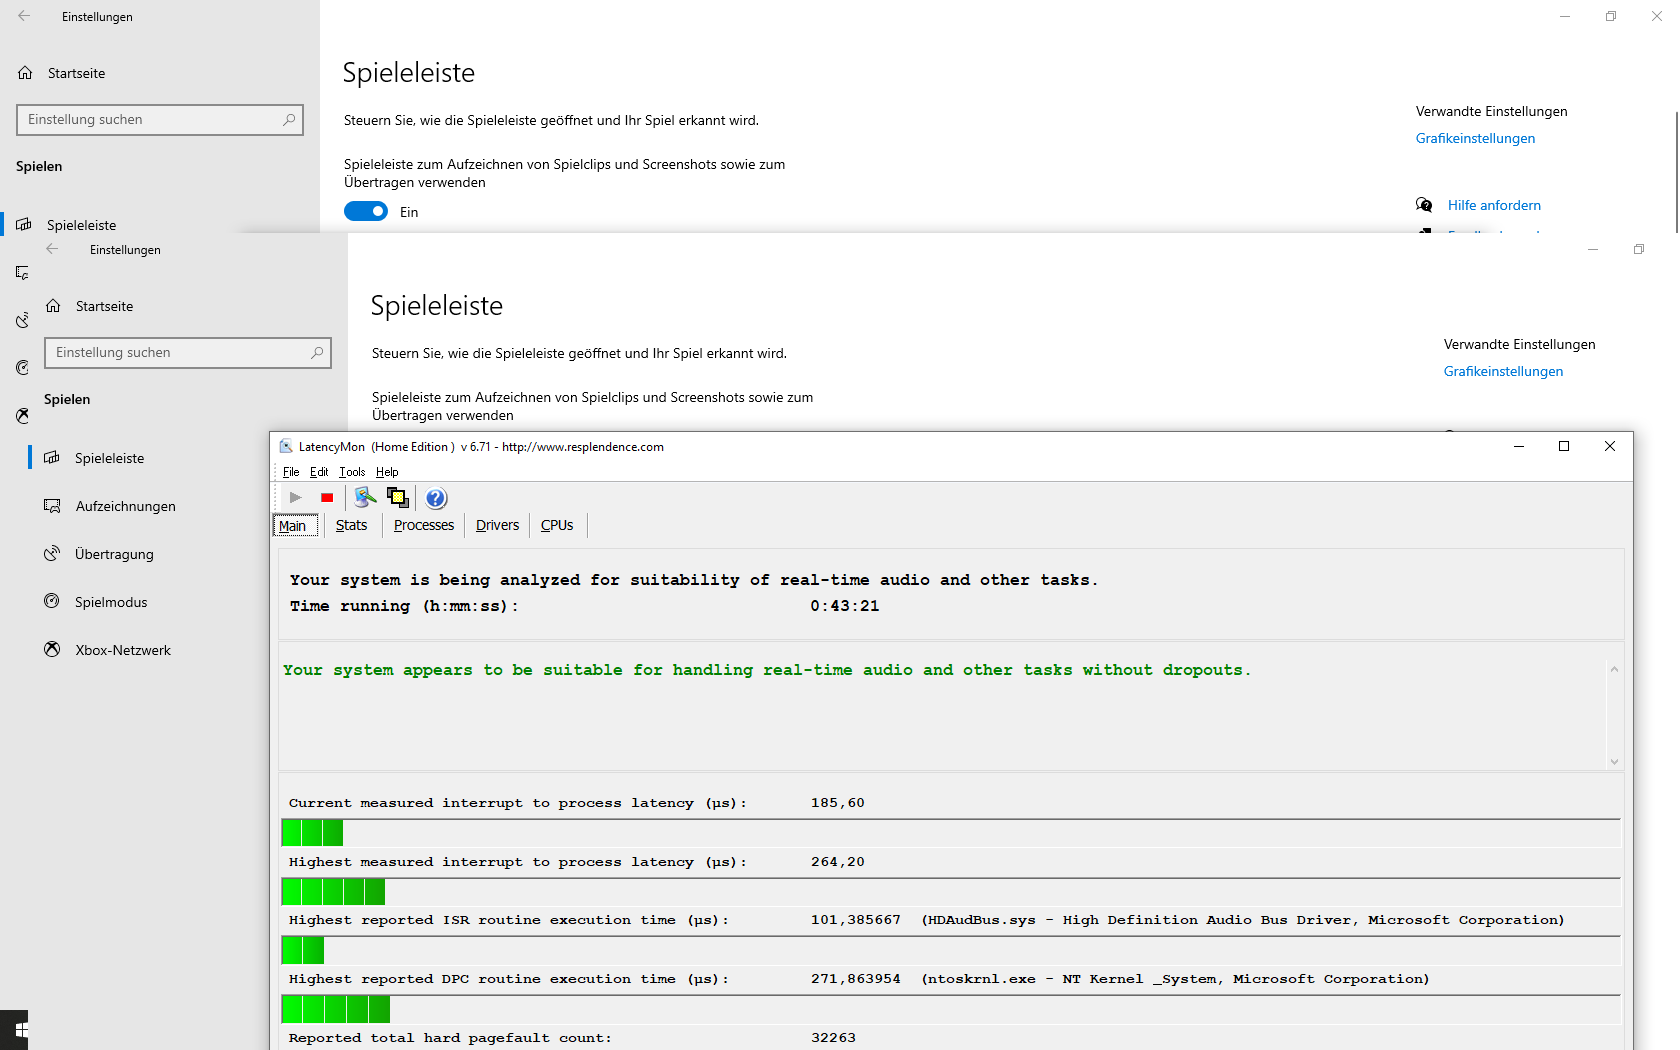The height and width of the screenshot is (1050, 1680).
Task: Open Startseite in the rear Settings window
Action: 76,73
